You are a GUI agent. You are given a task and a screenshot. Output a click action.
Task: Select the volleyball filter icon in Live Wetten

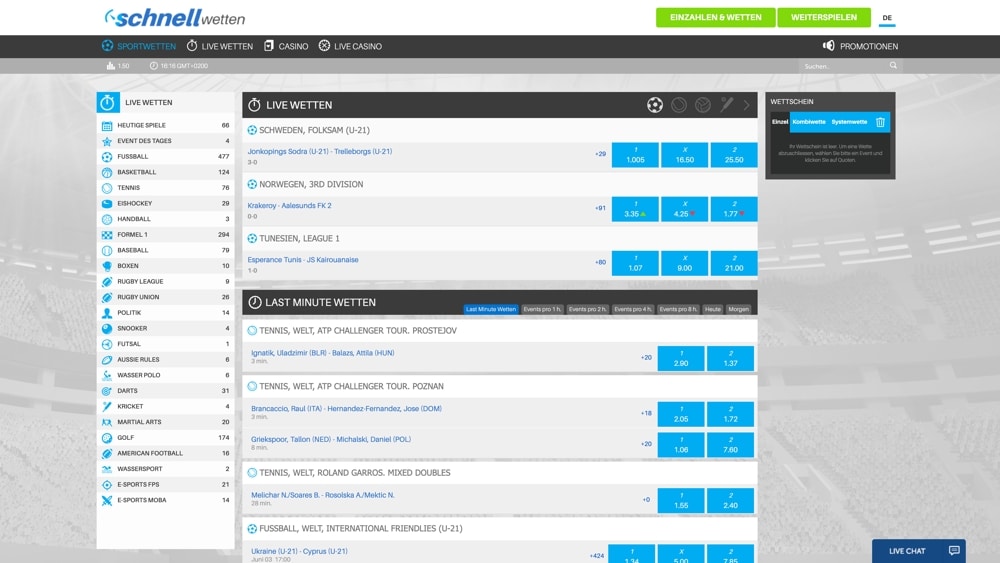703,105
